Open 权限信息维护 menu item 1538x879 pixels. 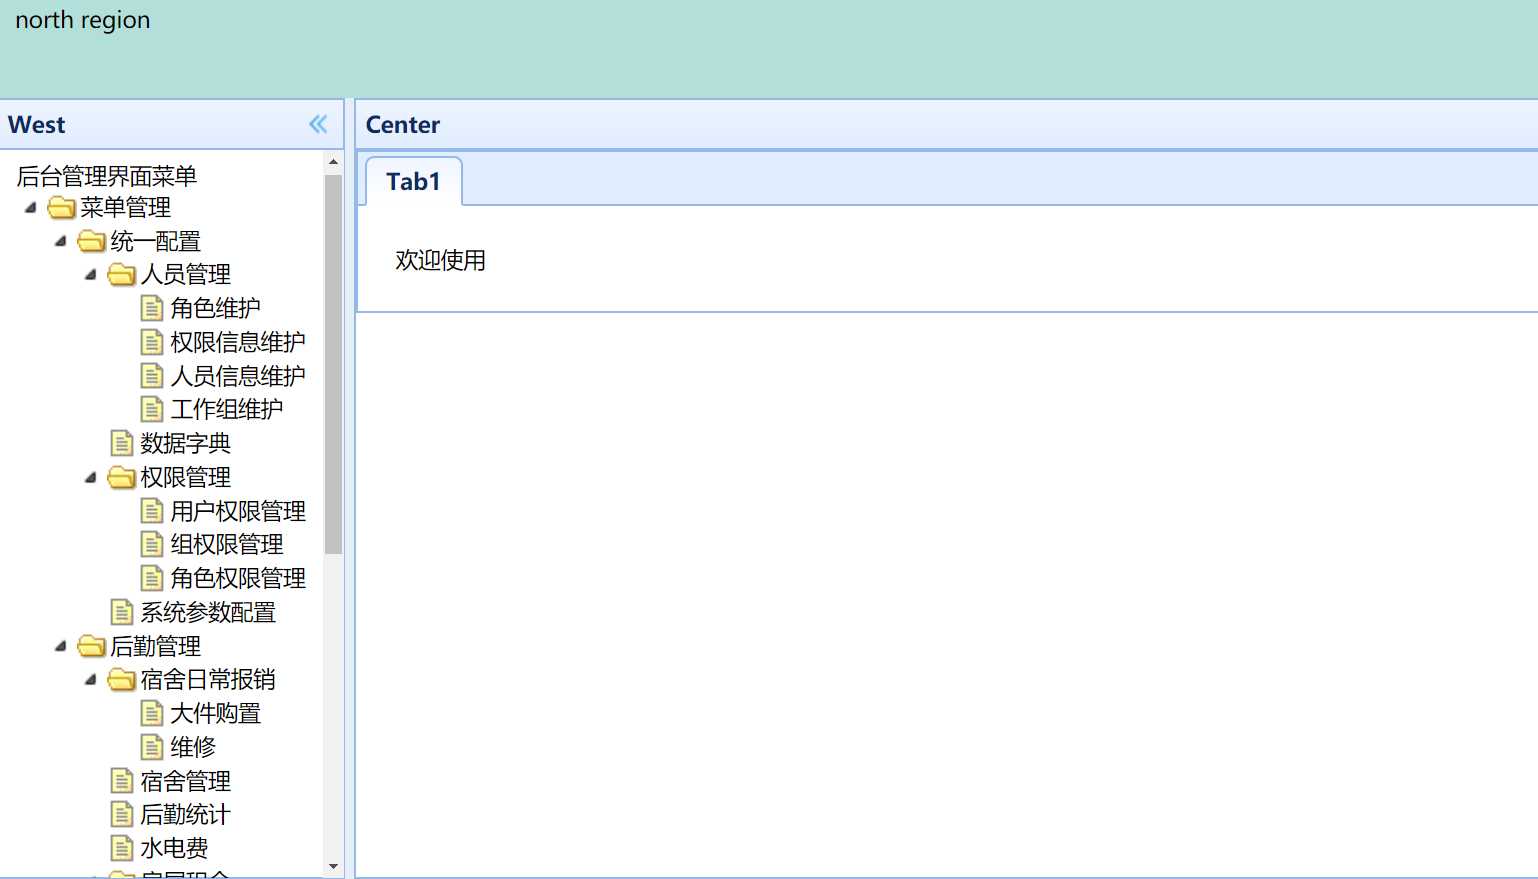pos(238,343)
